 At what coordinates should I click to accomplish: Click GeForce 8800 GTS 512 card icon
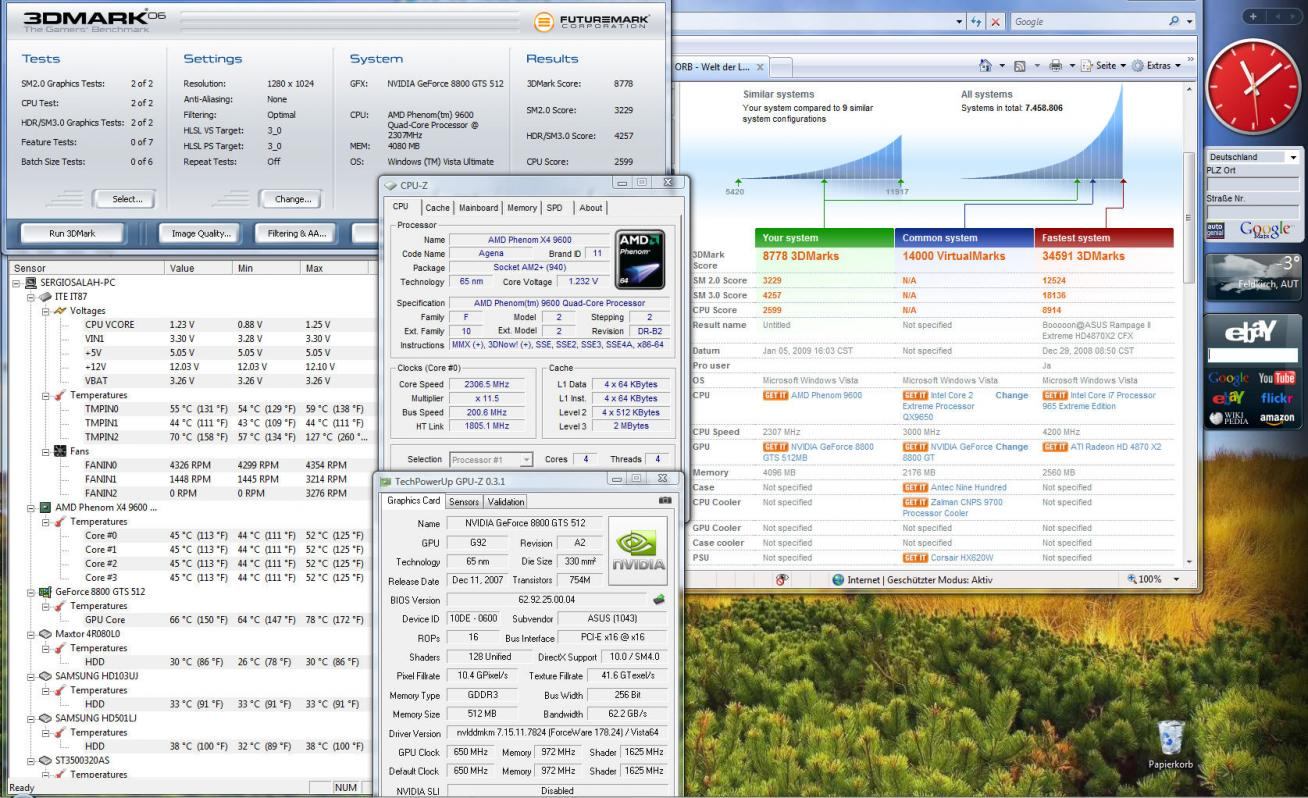tap(43, 591)
